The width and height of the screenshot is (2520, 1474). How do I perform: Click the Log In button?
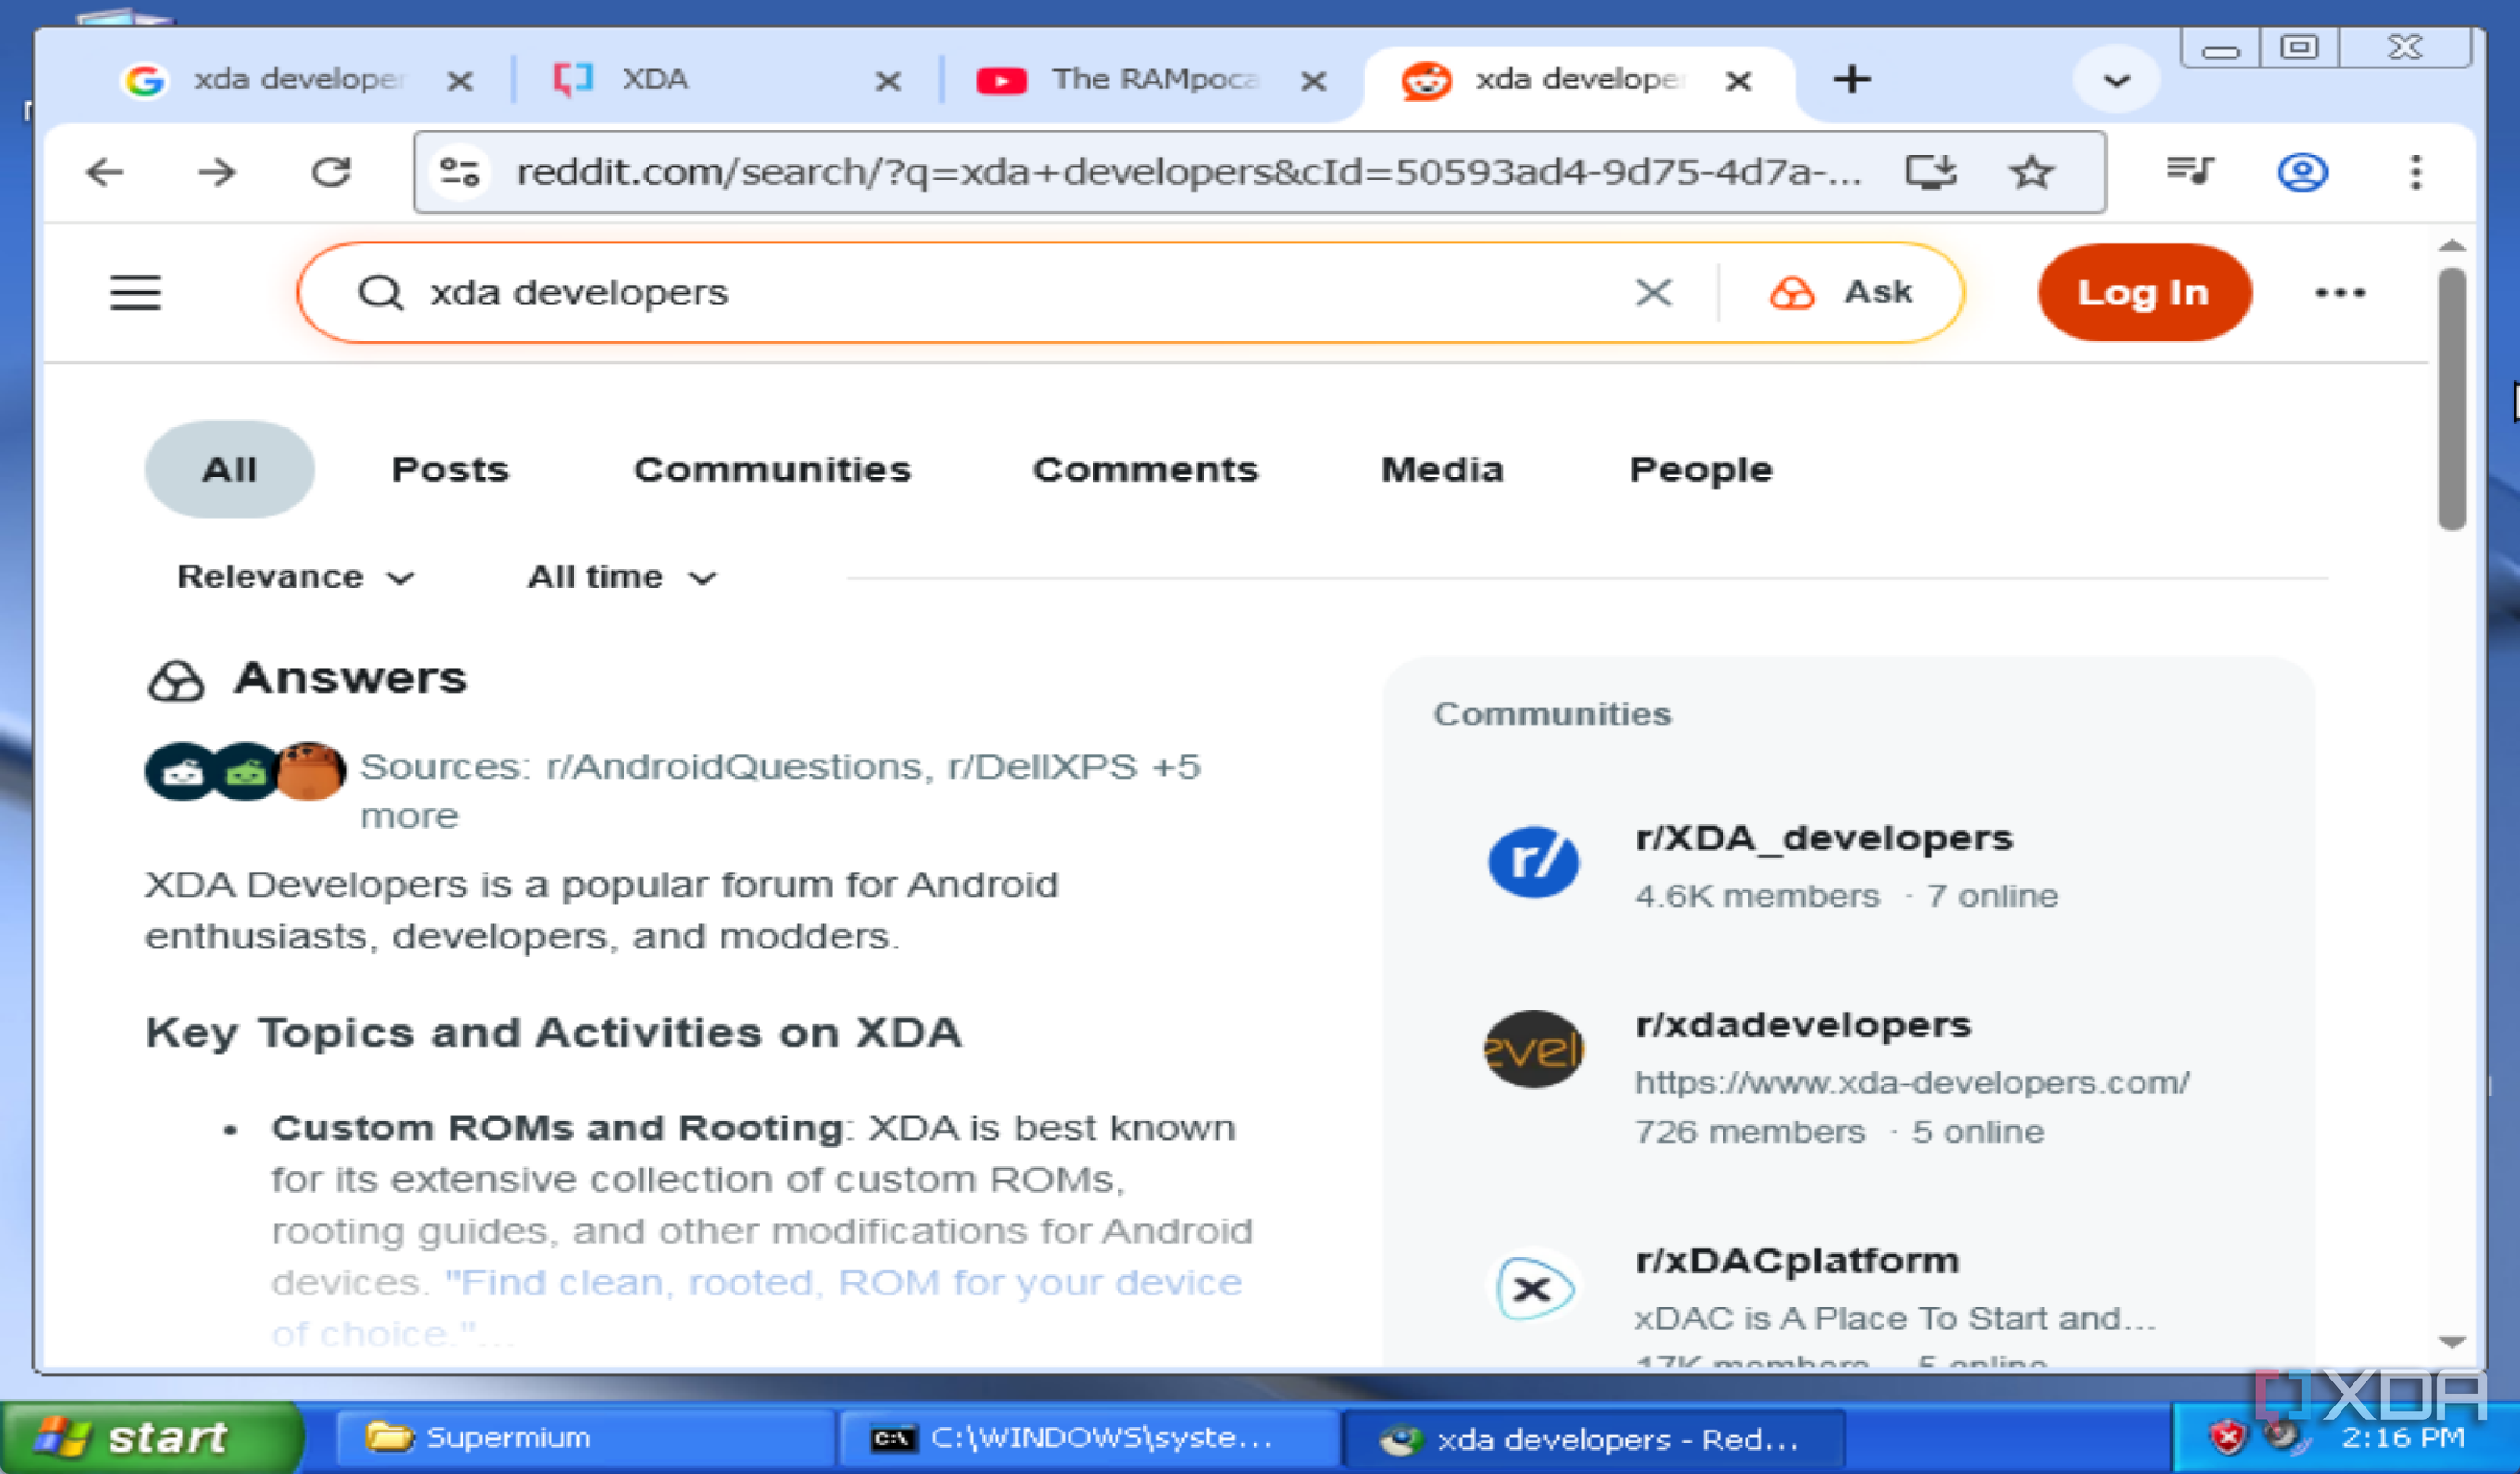[2144, 292]
